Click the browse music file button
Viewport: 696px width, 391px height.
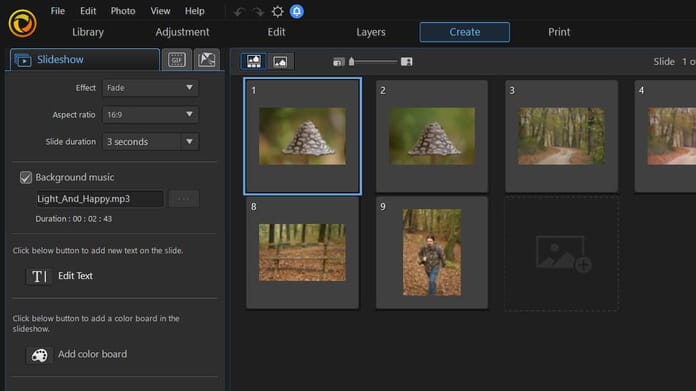click(x=184, y=199)
